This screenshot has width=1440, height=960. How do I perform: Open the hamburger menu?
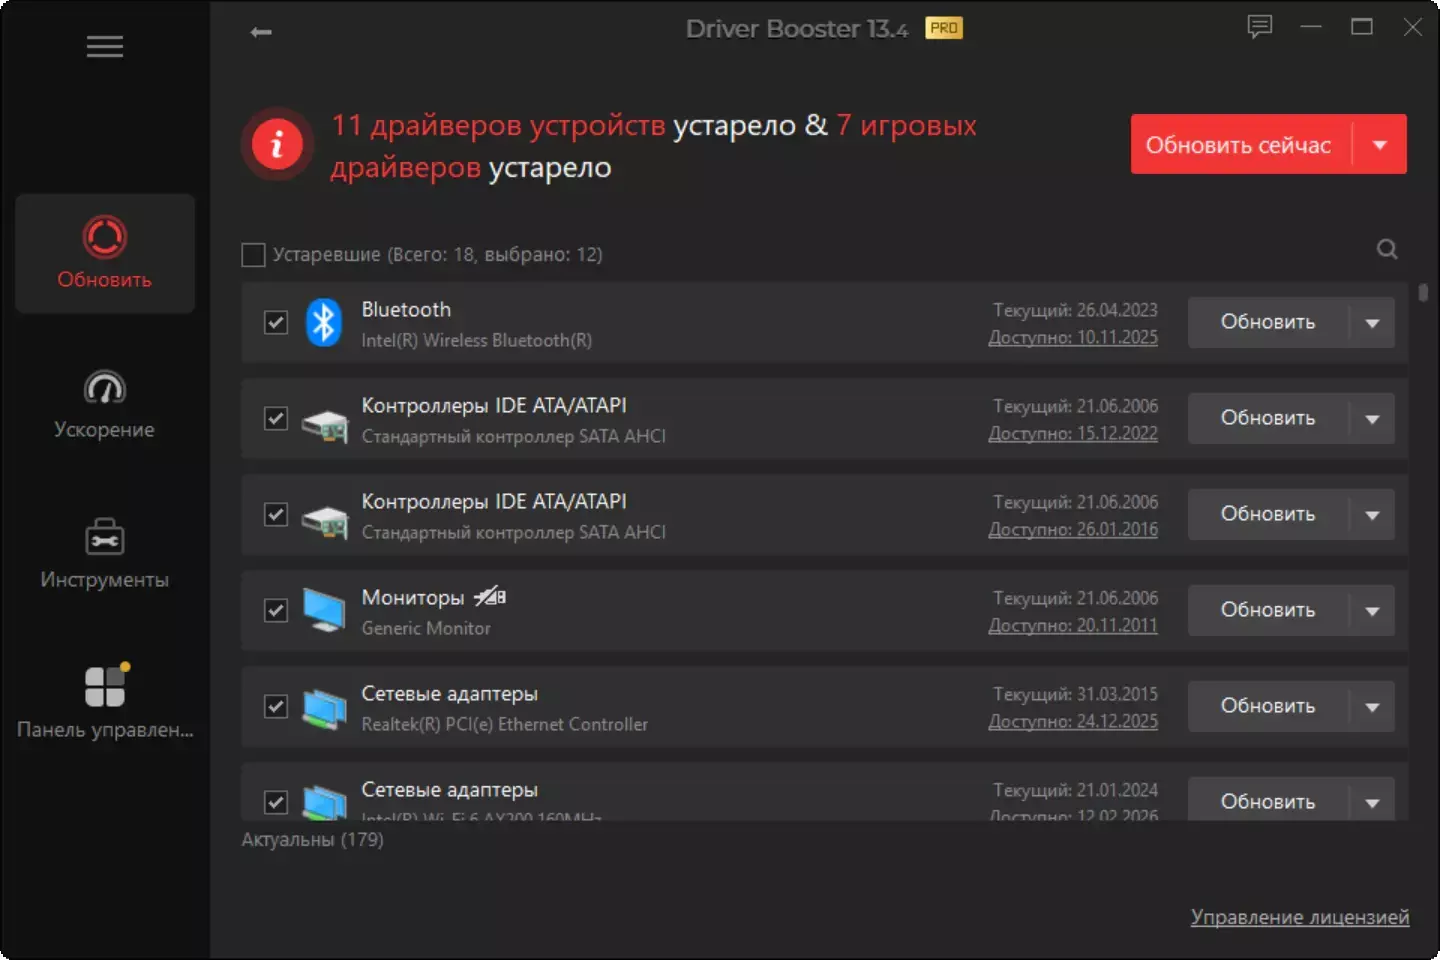pyautogui.click(x=104, y=46)
